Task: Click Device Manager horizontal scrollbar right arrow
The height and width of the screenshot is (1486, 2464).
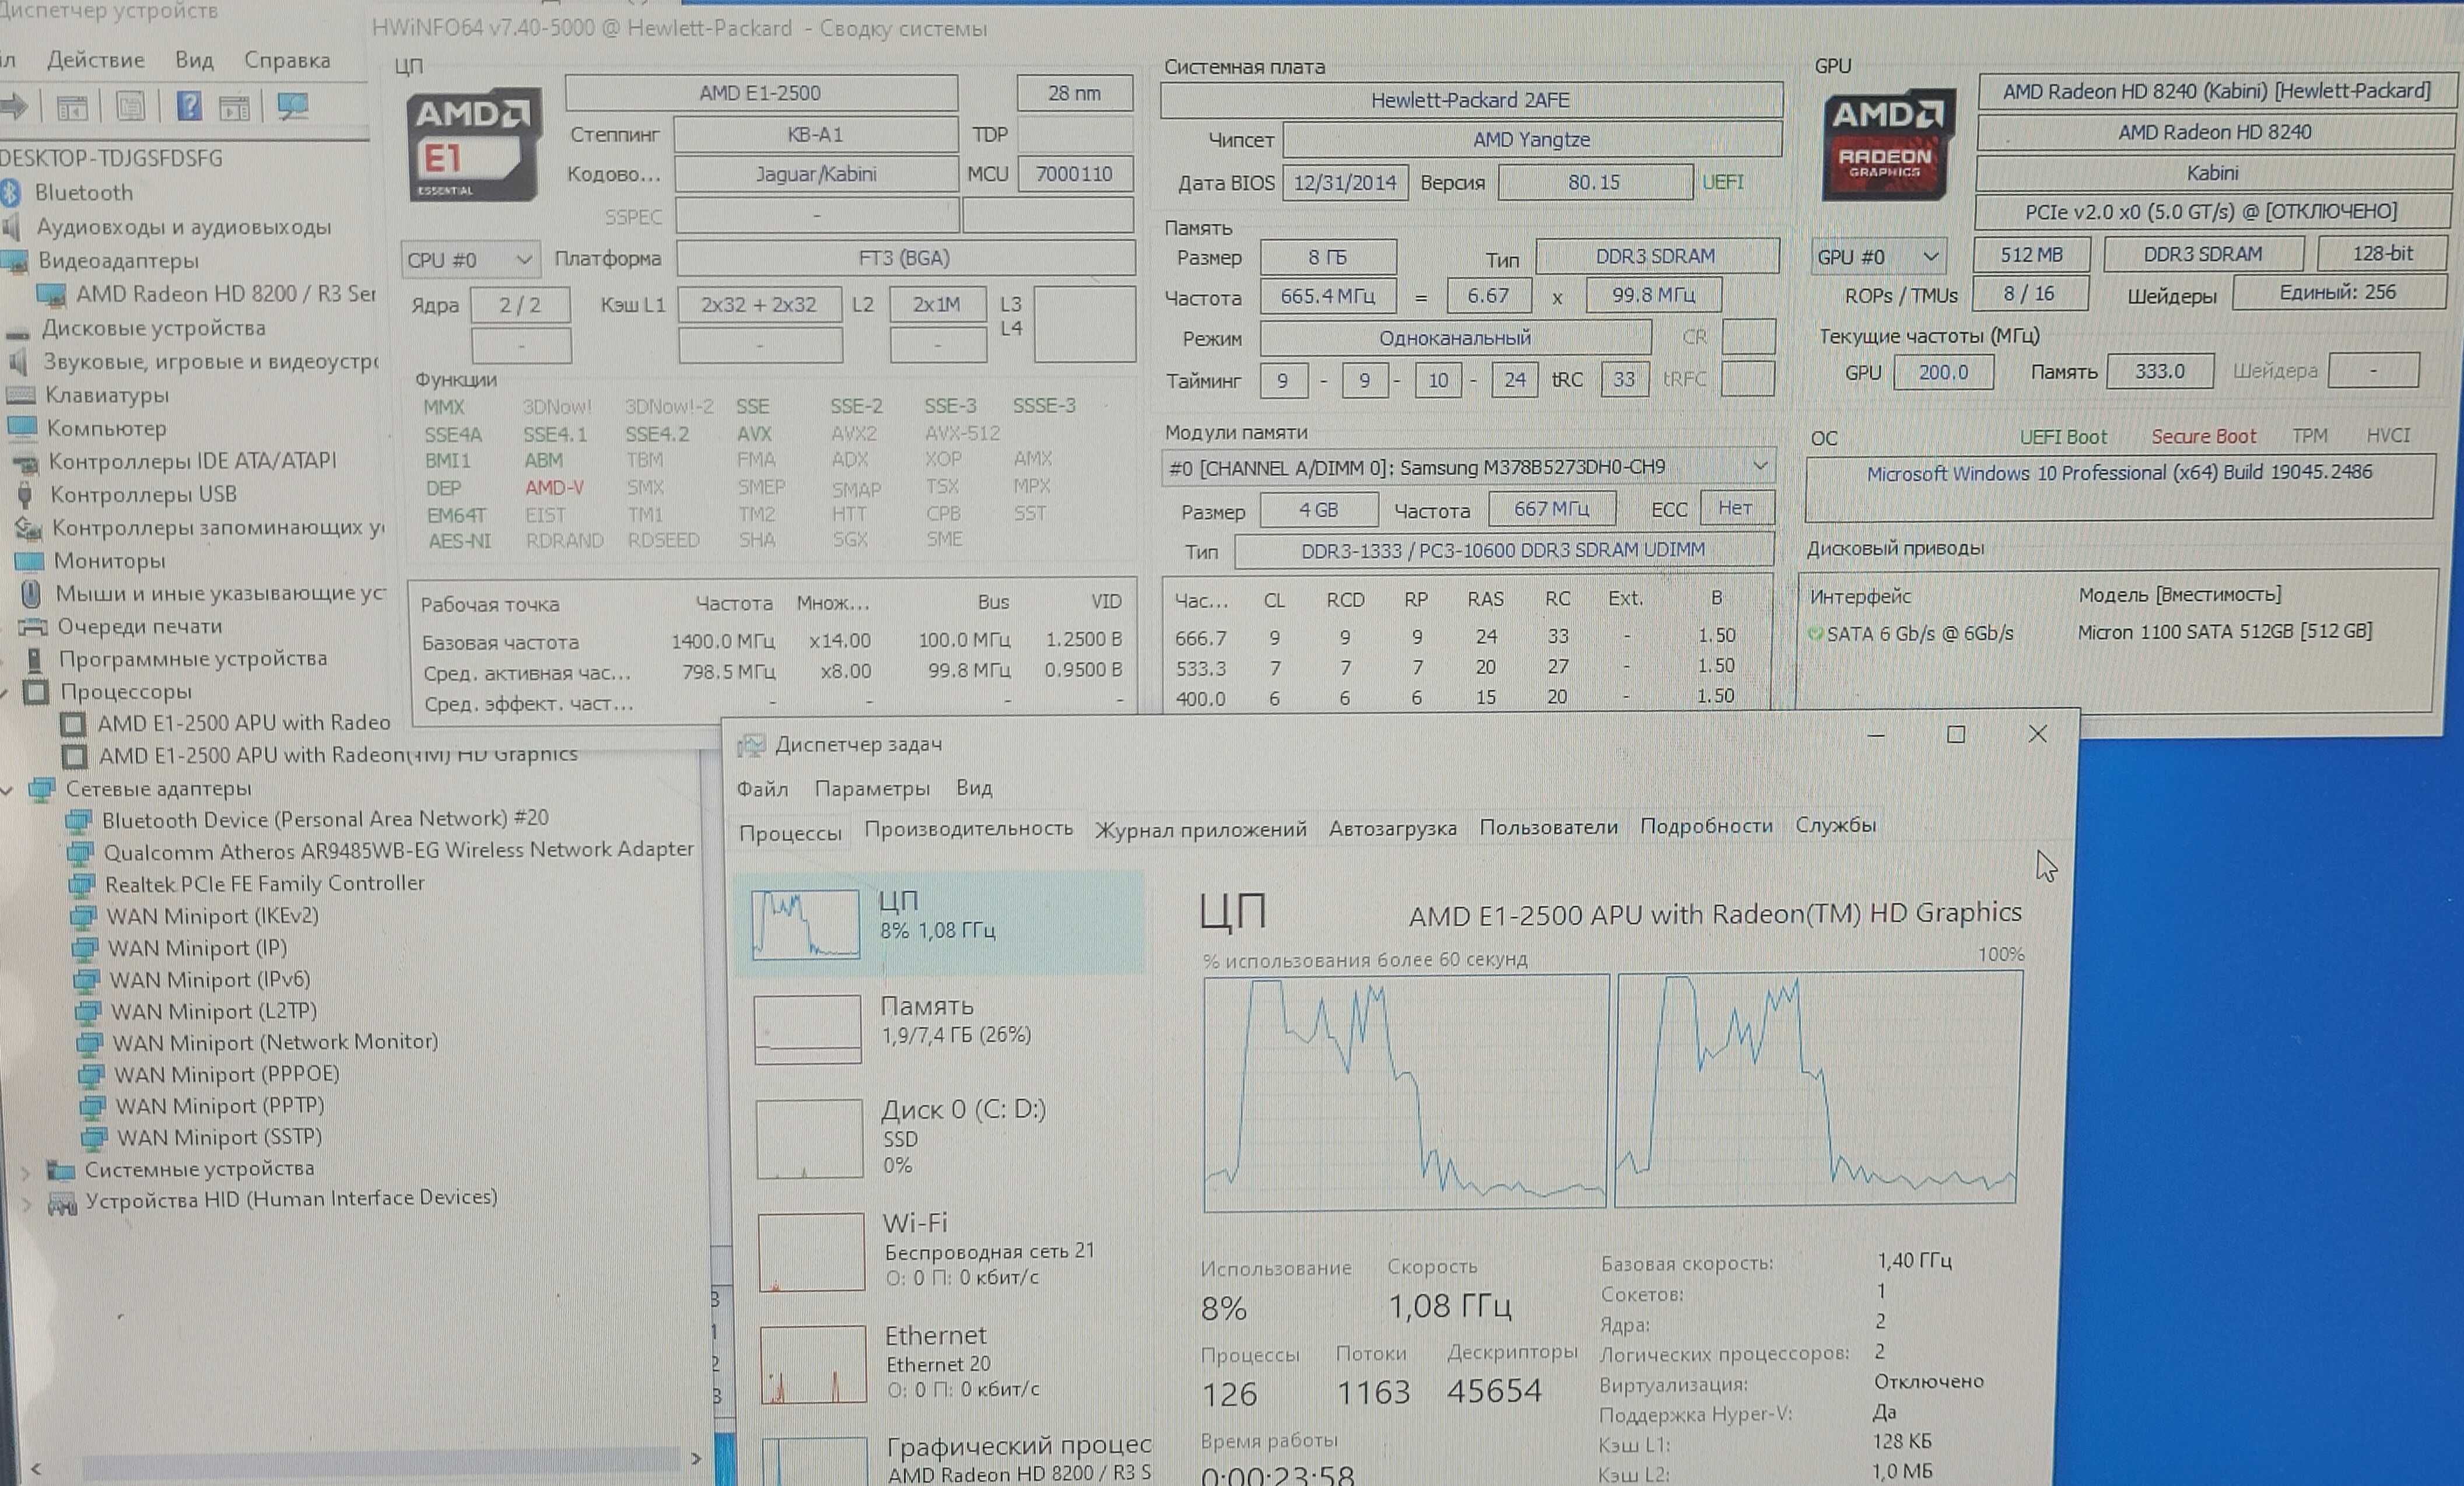Action: pyautogui.click(x=695, y=1459)
